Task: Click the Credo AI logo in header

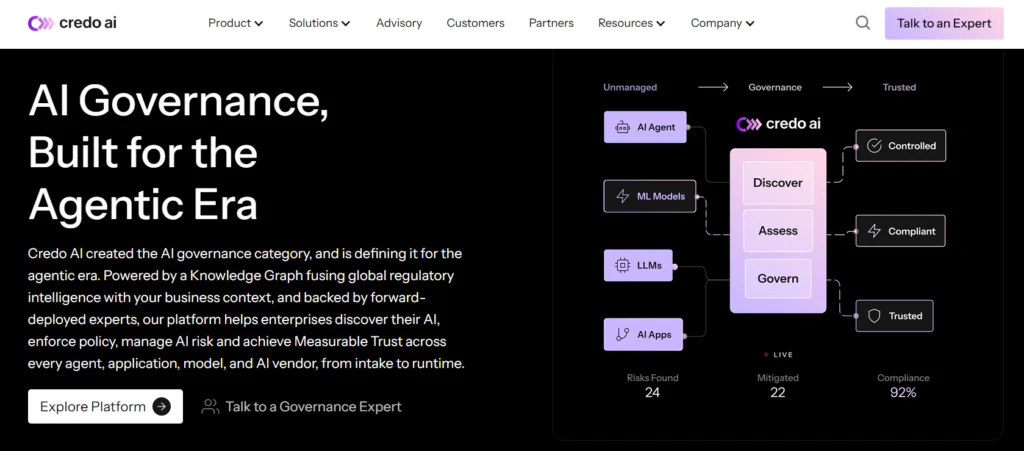Action: [72, 23]
